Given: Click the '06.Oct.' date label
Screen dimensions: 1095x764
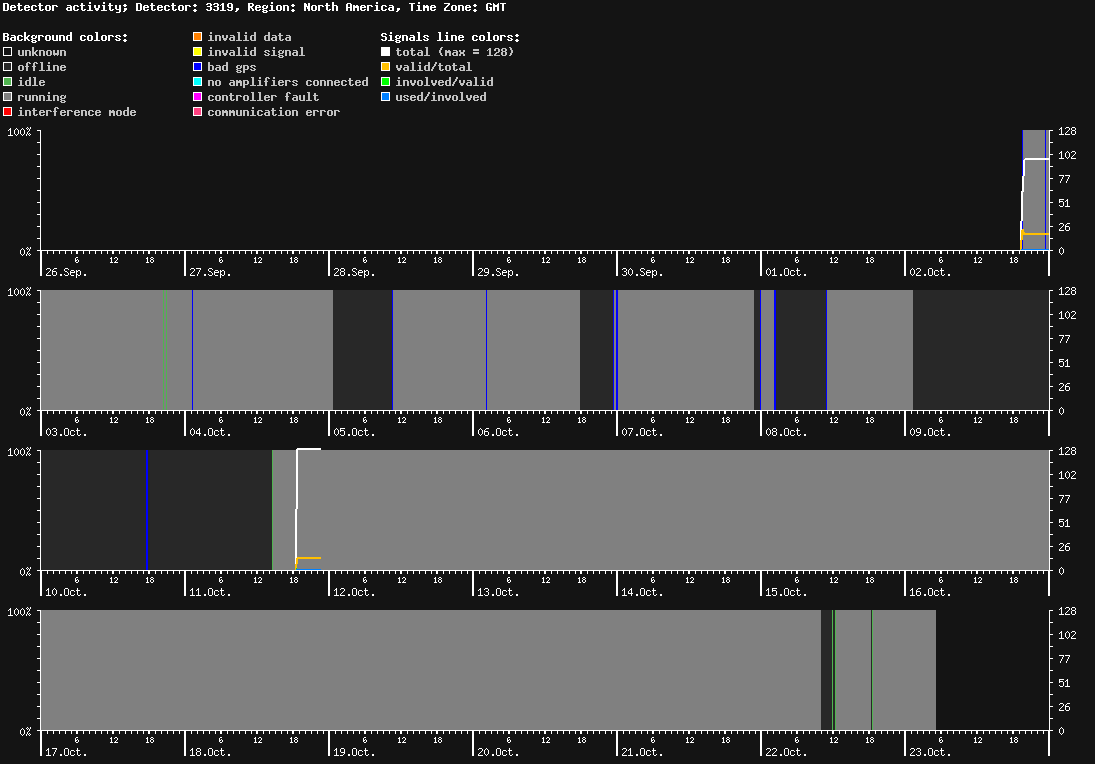Looking at the screenshot, I should click(499, 432).
